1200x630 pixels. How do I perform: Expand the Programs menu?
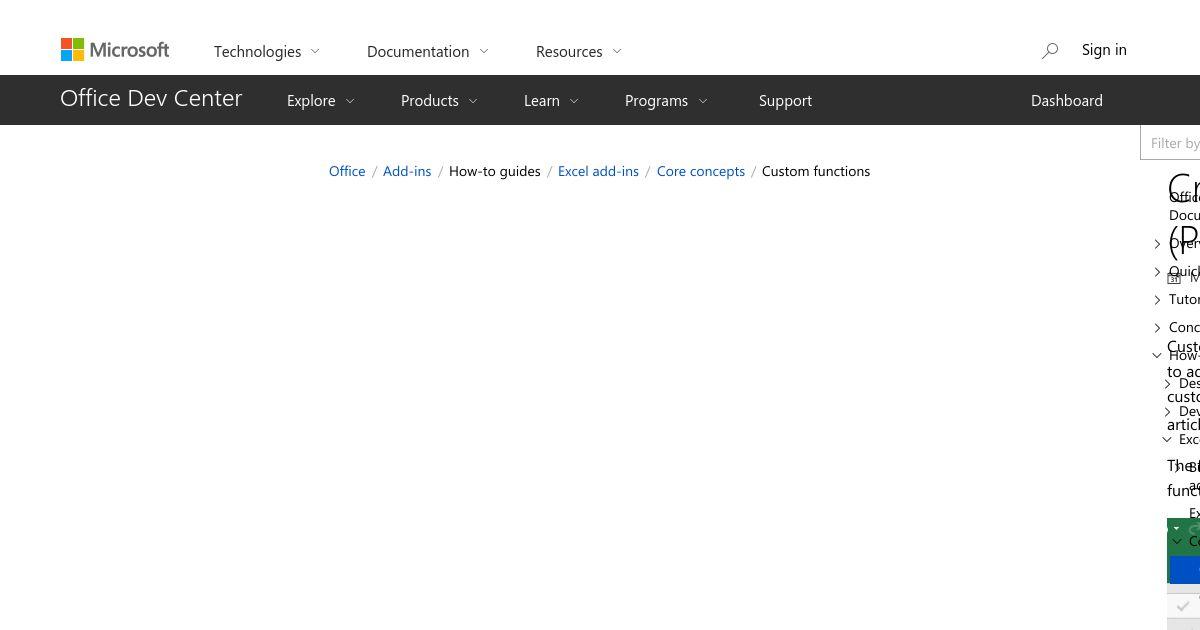point(666,100)
